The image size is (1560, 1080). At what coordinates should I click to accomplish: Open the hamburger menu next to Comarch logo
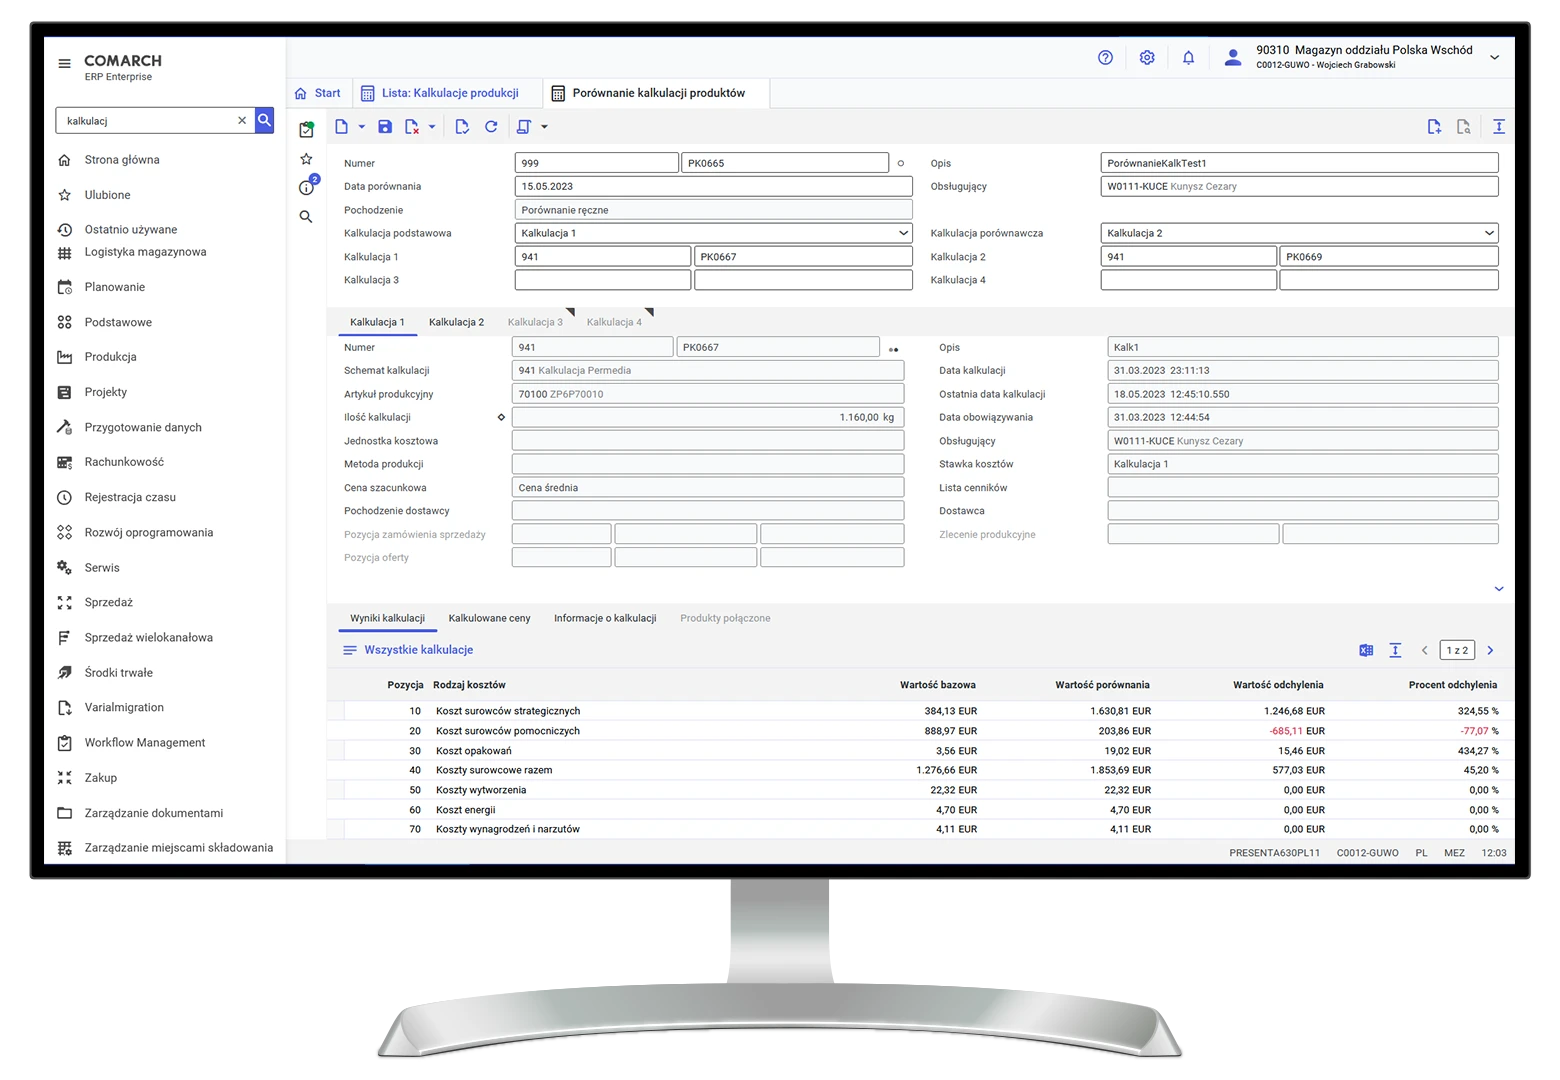point(65,64)
